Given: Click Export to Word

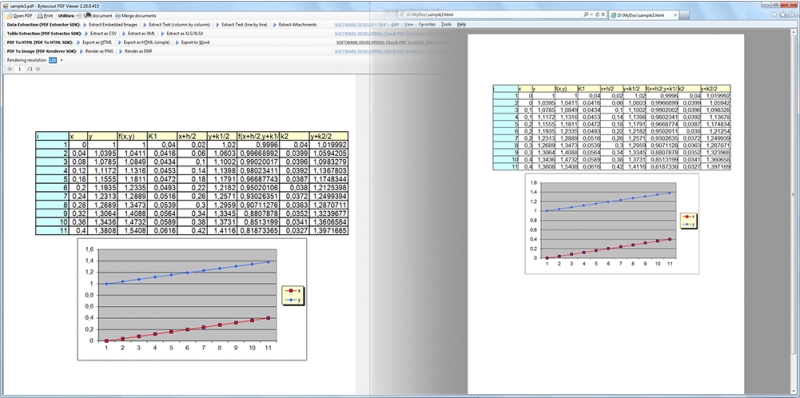Looking at the screenshot, I should 192,42.
